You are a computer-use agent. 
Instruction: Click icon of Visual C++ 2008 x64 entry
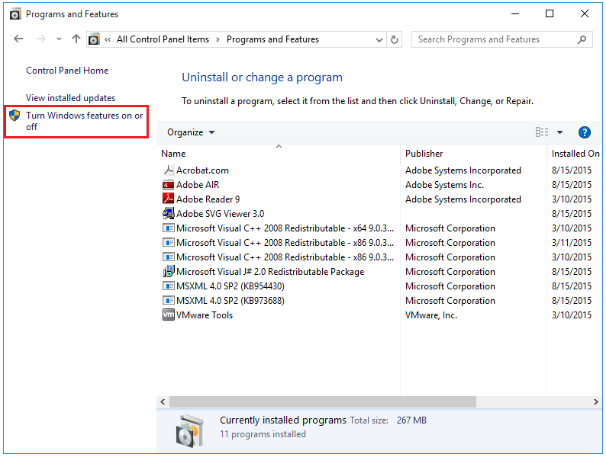pyautogui.click(x=168, y=228)
